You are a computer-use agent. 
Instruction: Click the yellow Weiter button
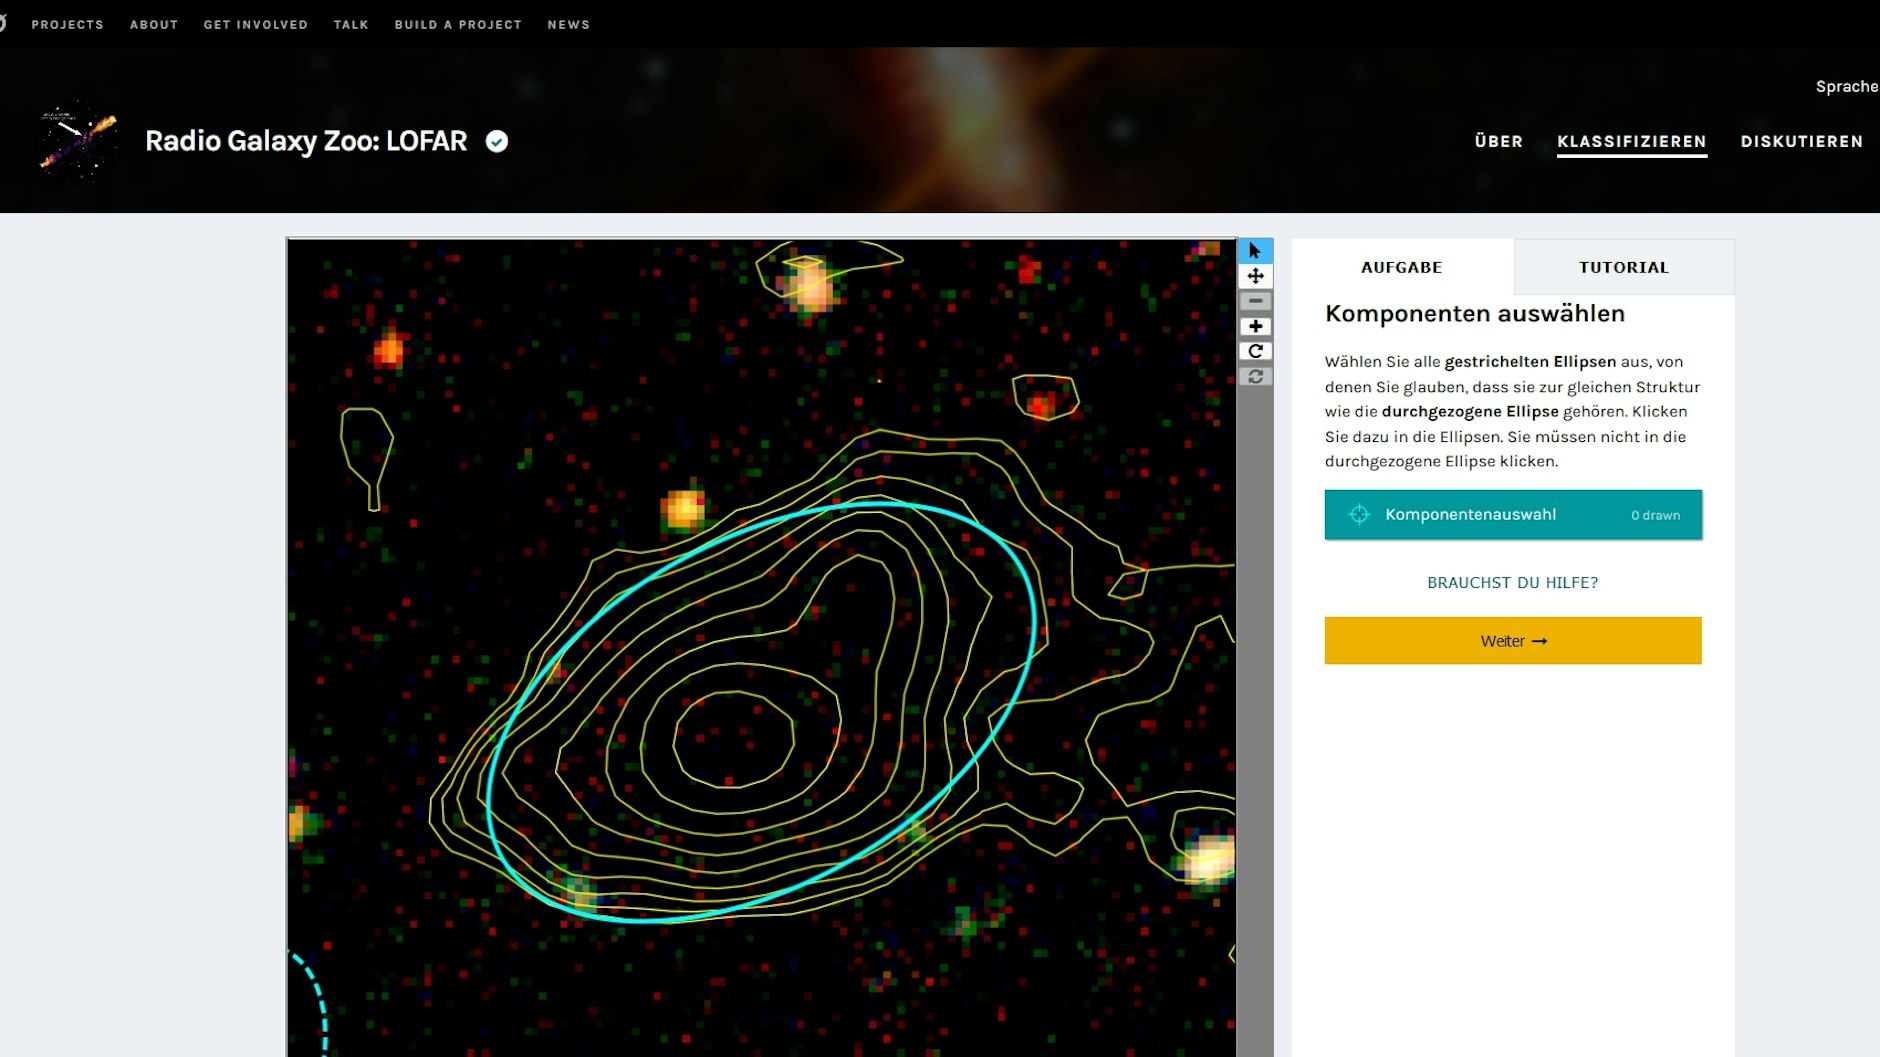pyautogui.click(x=1512, y=641)
